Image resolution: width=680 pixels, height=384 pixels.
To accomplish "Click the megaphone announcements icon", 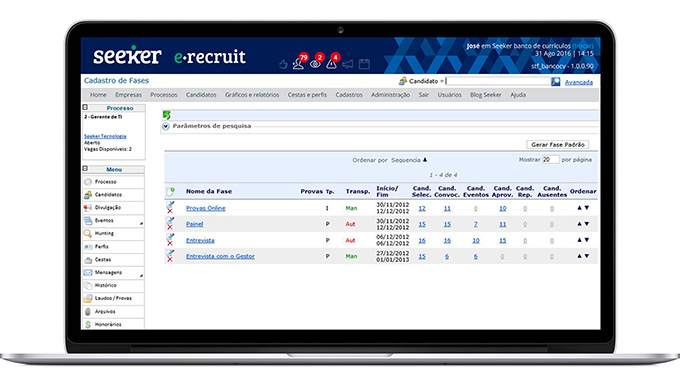I will [347, 65].
